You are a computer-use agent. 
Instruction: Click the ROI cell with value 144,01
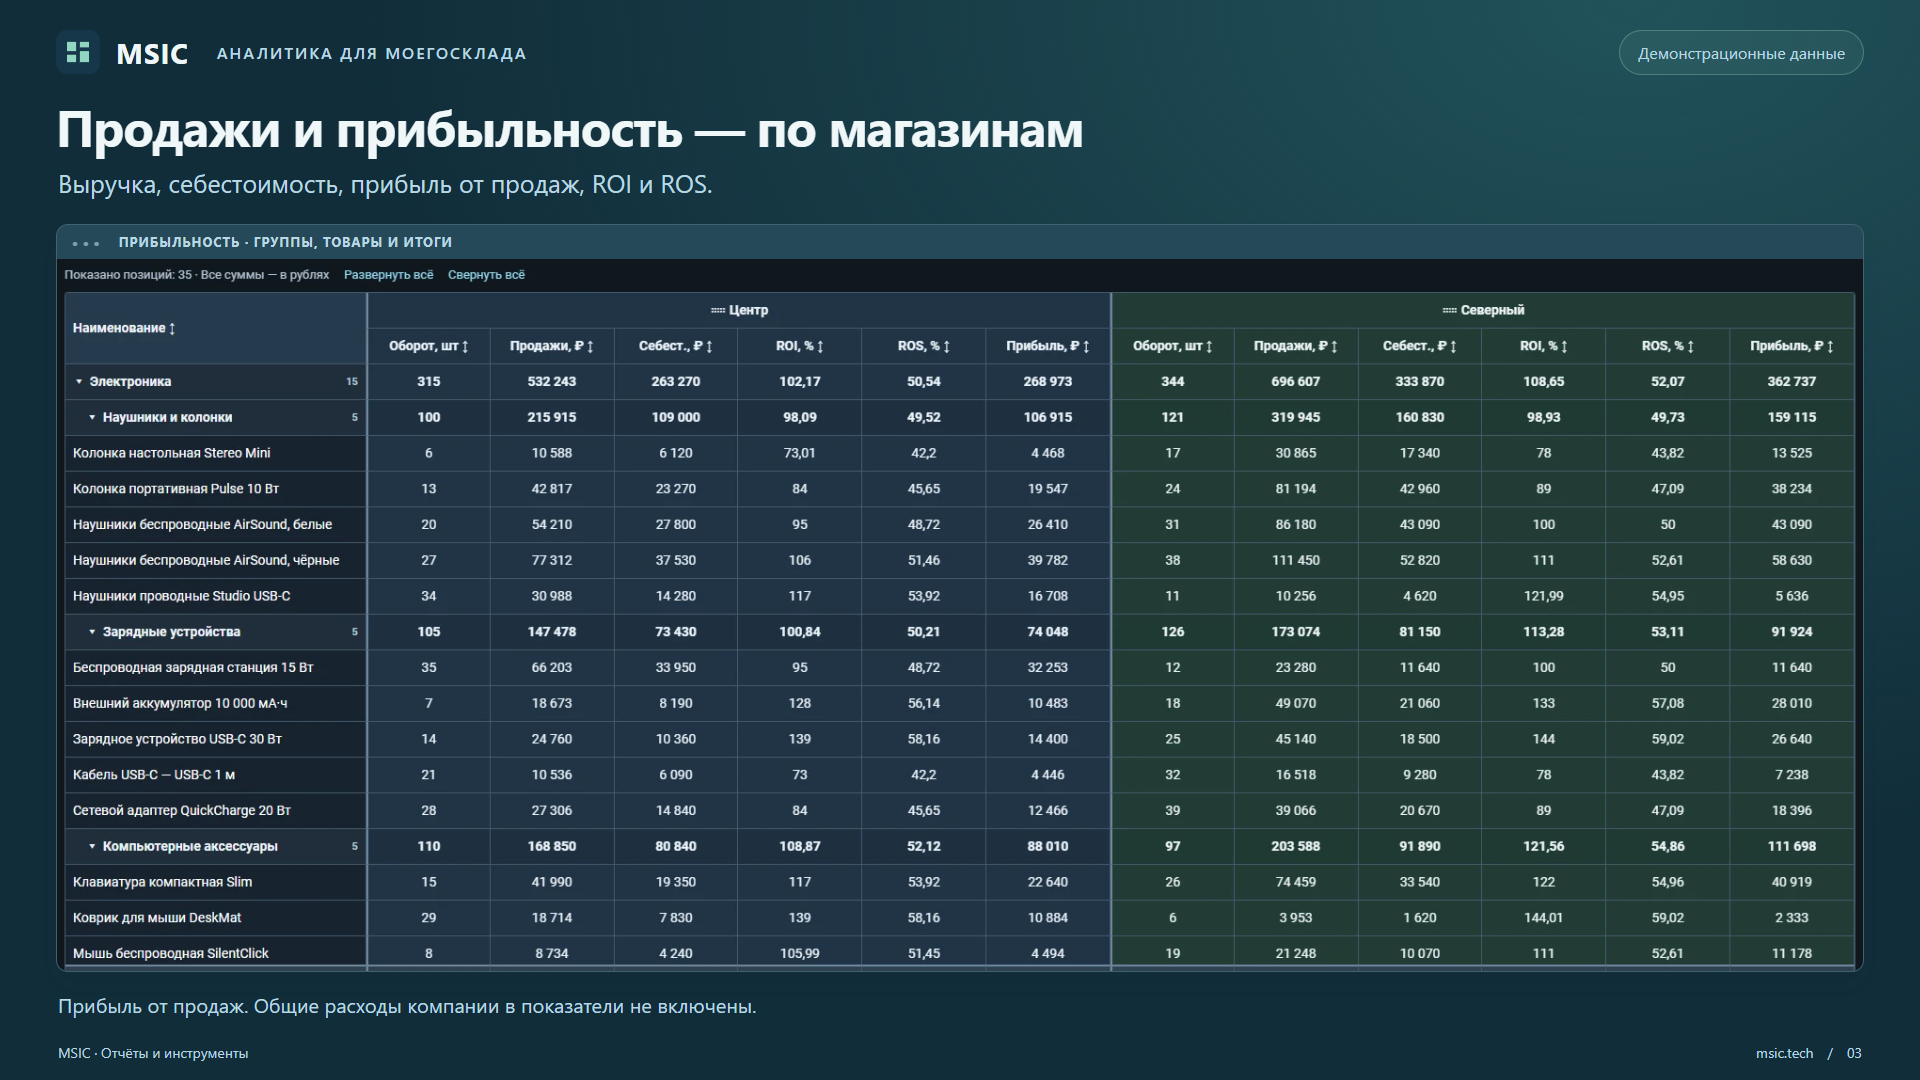[x=1544, y=918]
